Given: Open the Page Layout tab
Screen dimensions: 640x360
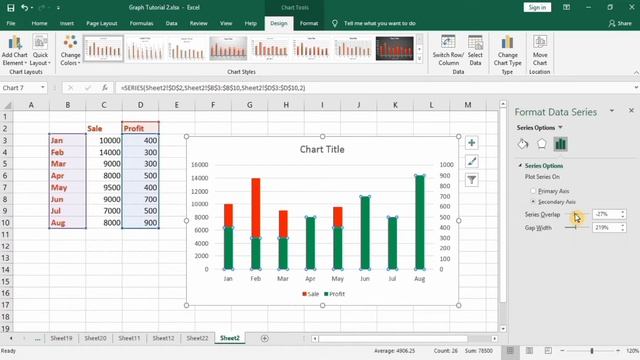Looking at the screenshot, I should pyautogui.click(x=102, y=24).
